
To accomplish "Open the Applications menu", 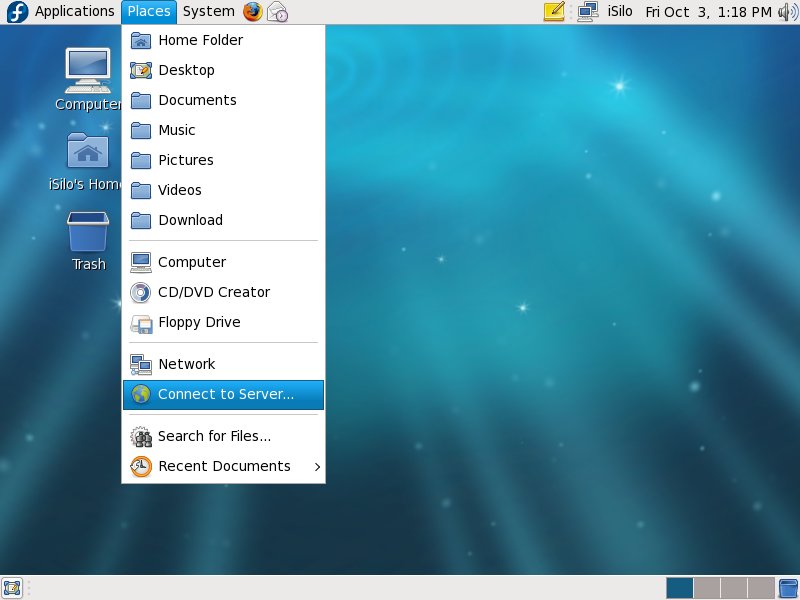I will [x=74, y=12].
